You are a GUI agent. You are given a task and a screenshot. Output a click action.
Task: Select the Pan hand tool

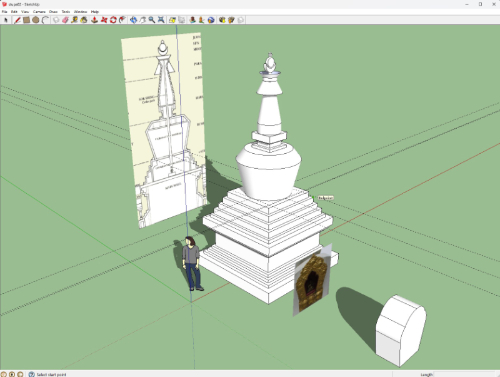click(143, 20)
